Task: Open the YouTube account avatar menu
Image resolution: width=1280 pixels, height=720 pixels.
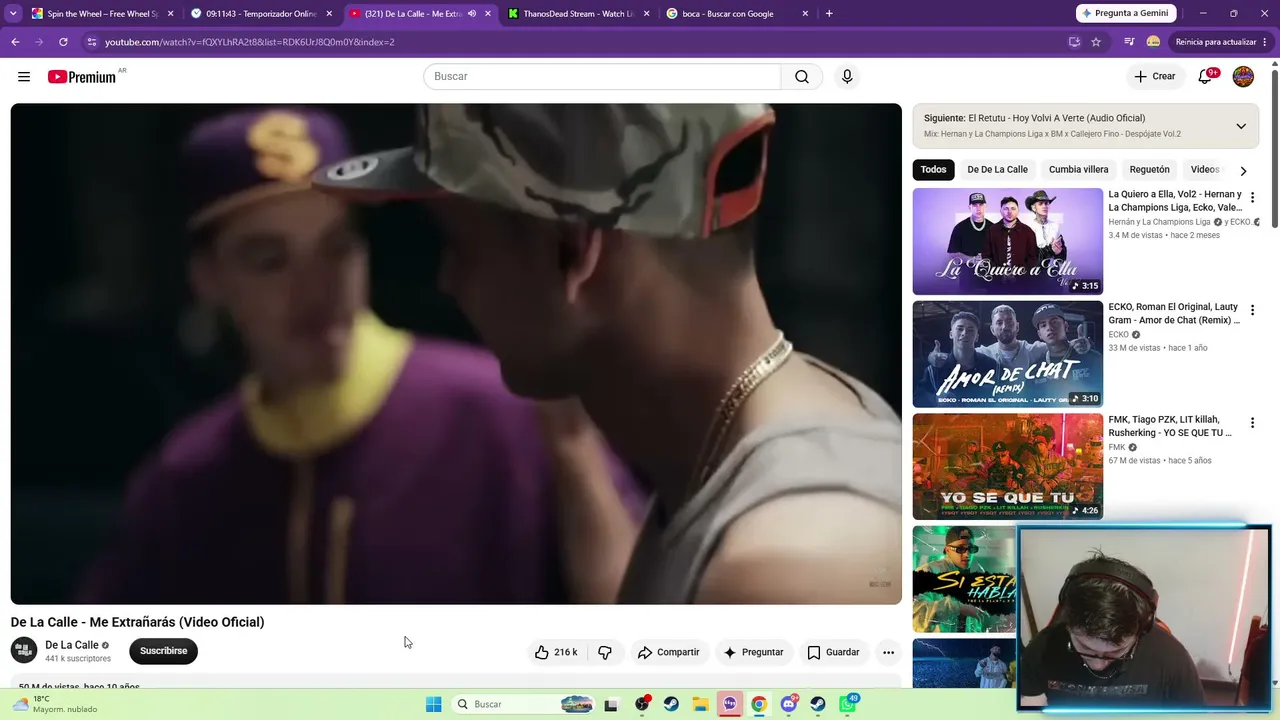Action: (1243, 77)
